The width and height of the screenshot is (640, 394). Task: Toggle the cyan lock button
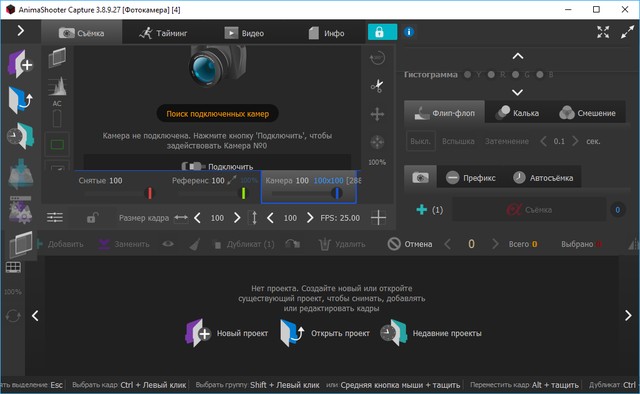point(382,32)
